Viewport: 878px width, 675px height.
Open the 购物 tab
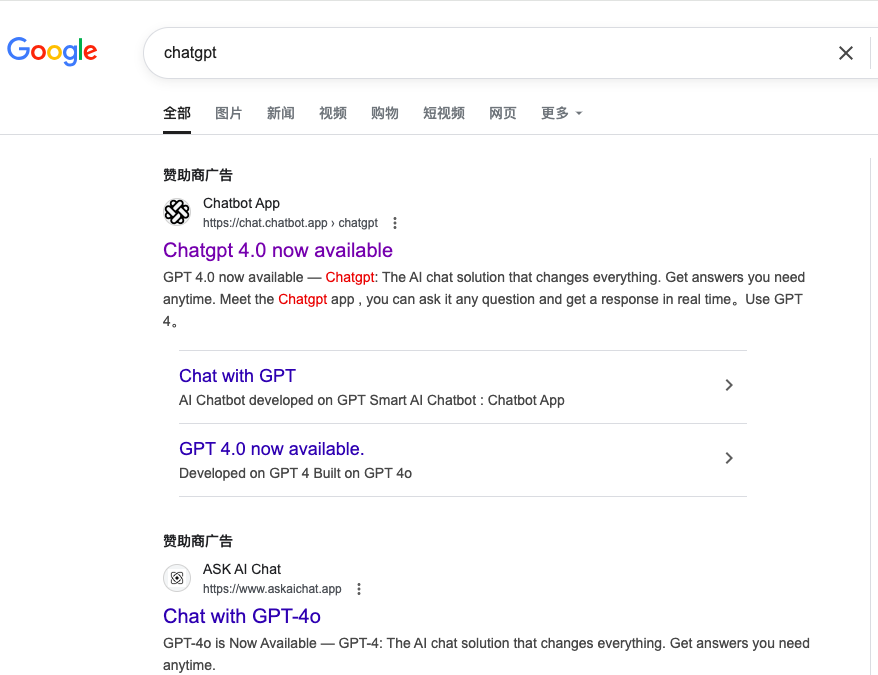(x=385, y=113)
